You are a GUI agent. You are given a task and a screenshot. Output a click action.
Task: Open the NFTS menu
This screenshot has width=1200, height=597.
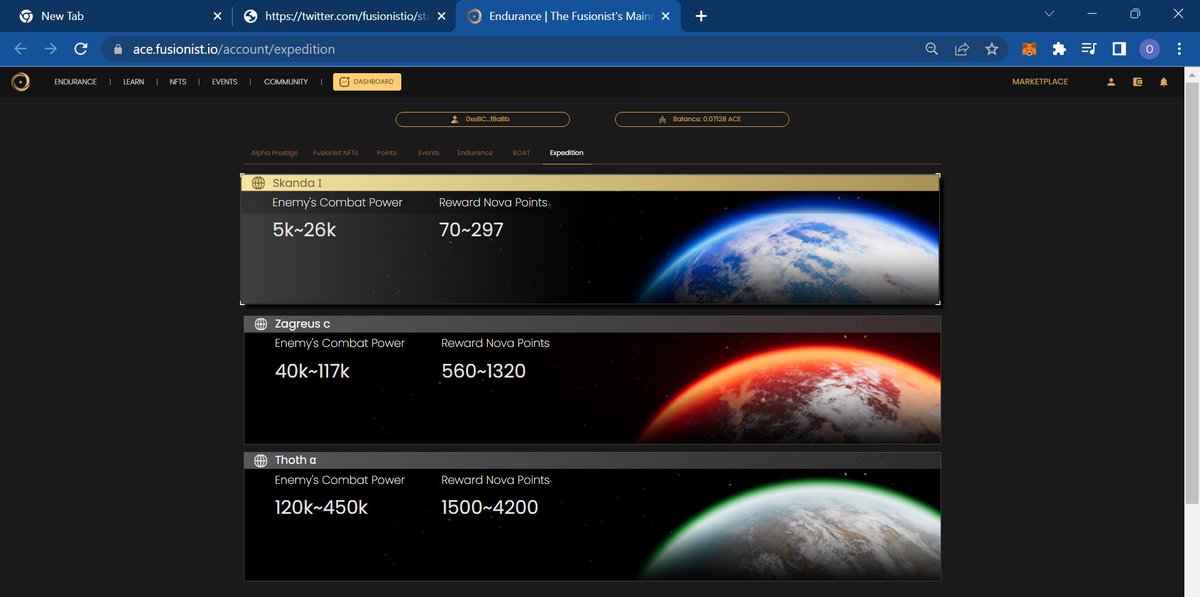178,82
